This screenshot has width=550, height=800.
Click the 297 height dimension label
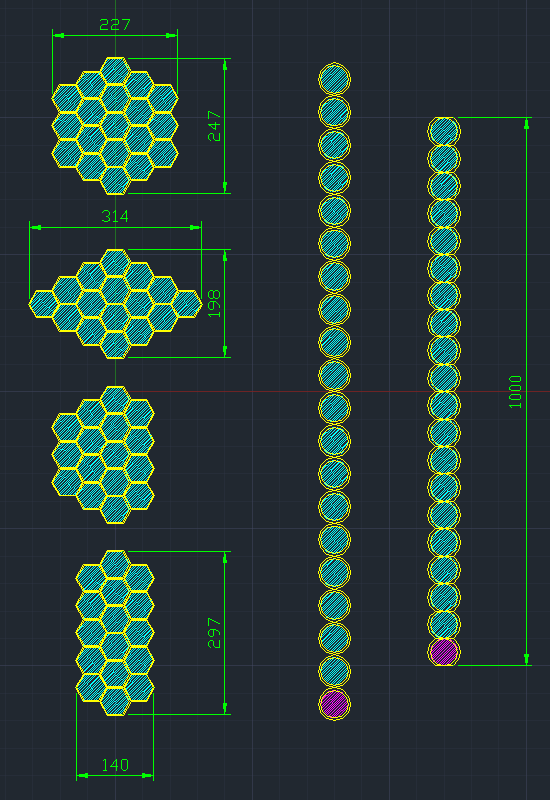point(214,633)
